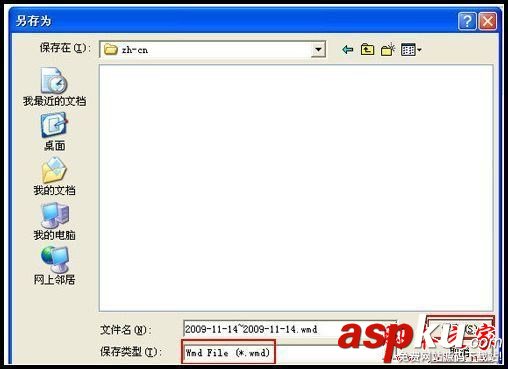Click inside the empty file list area

[x=296, y=188]
